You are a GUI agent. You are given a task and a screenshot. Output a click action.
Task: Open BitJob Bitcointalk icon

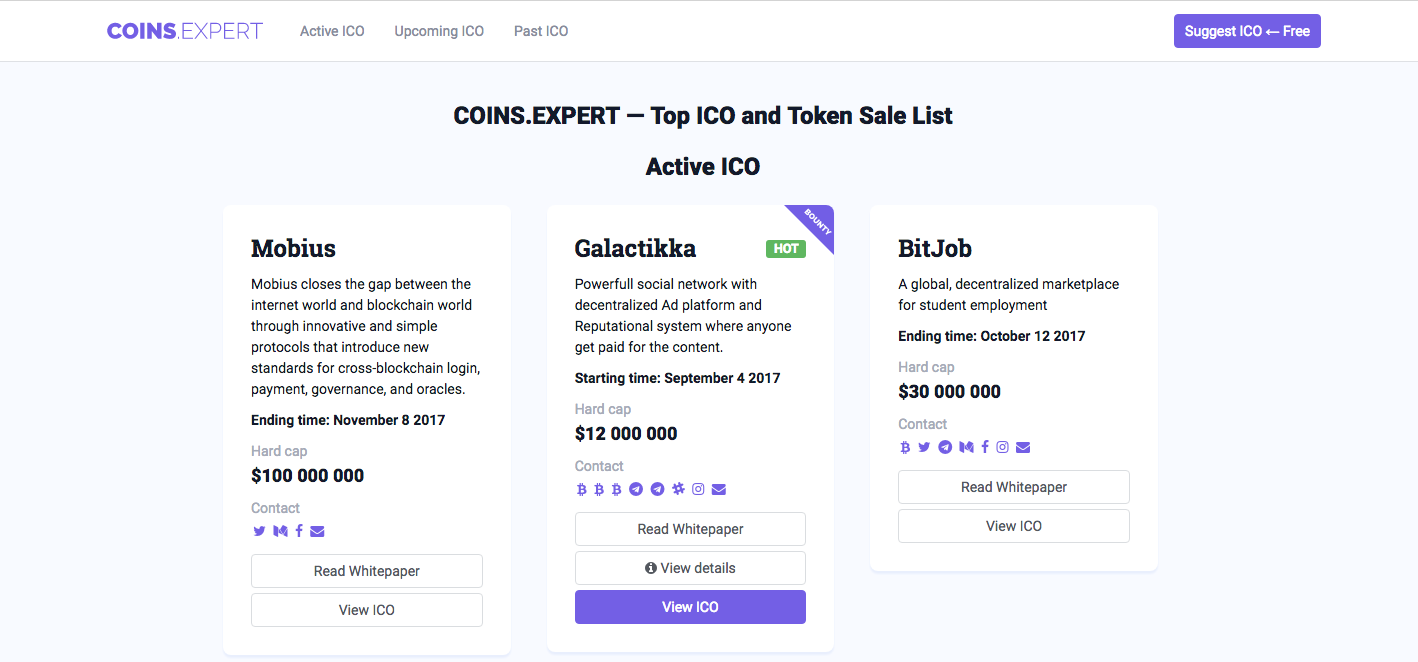(x=905, y=447)
